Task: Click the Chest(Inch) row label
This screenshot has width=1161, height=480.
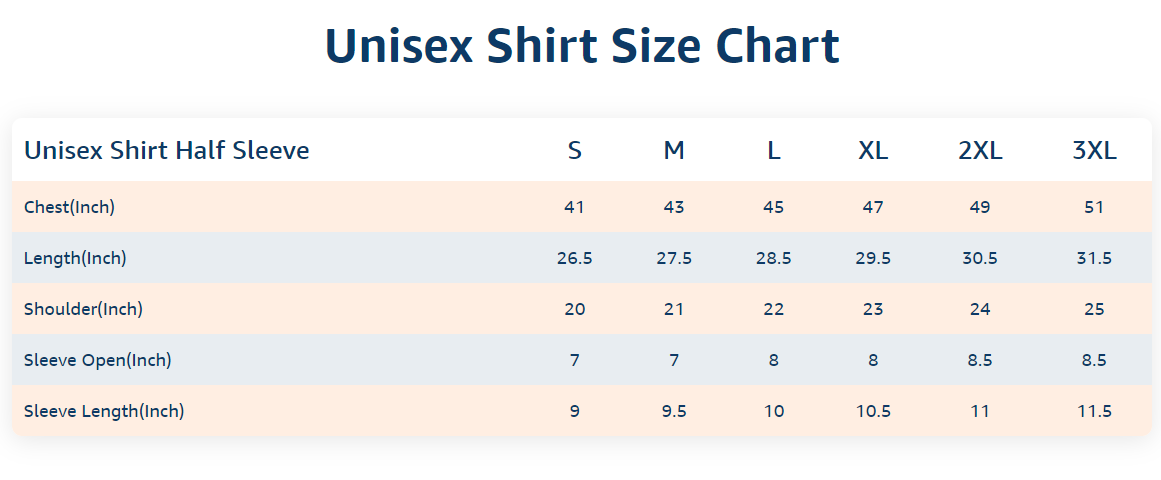Action: point(69,207)
